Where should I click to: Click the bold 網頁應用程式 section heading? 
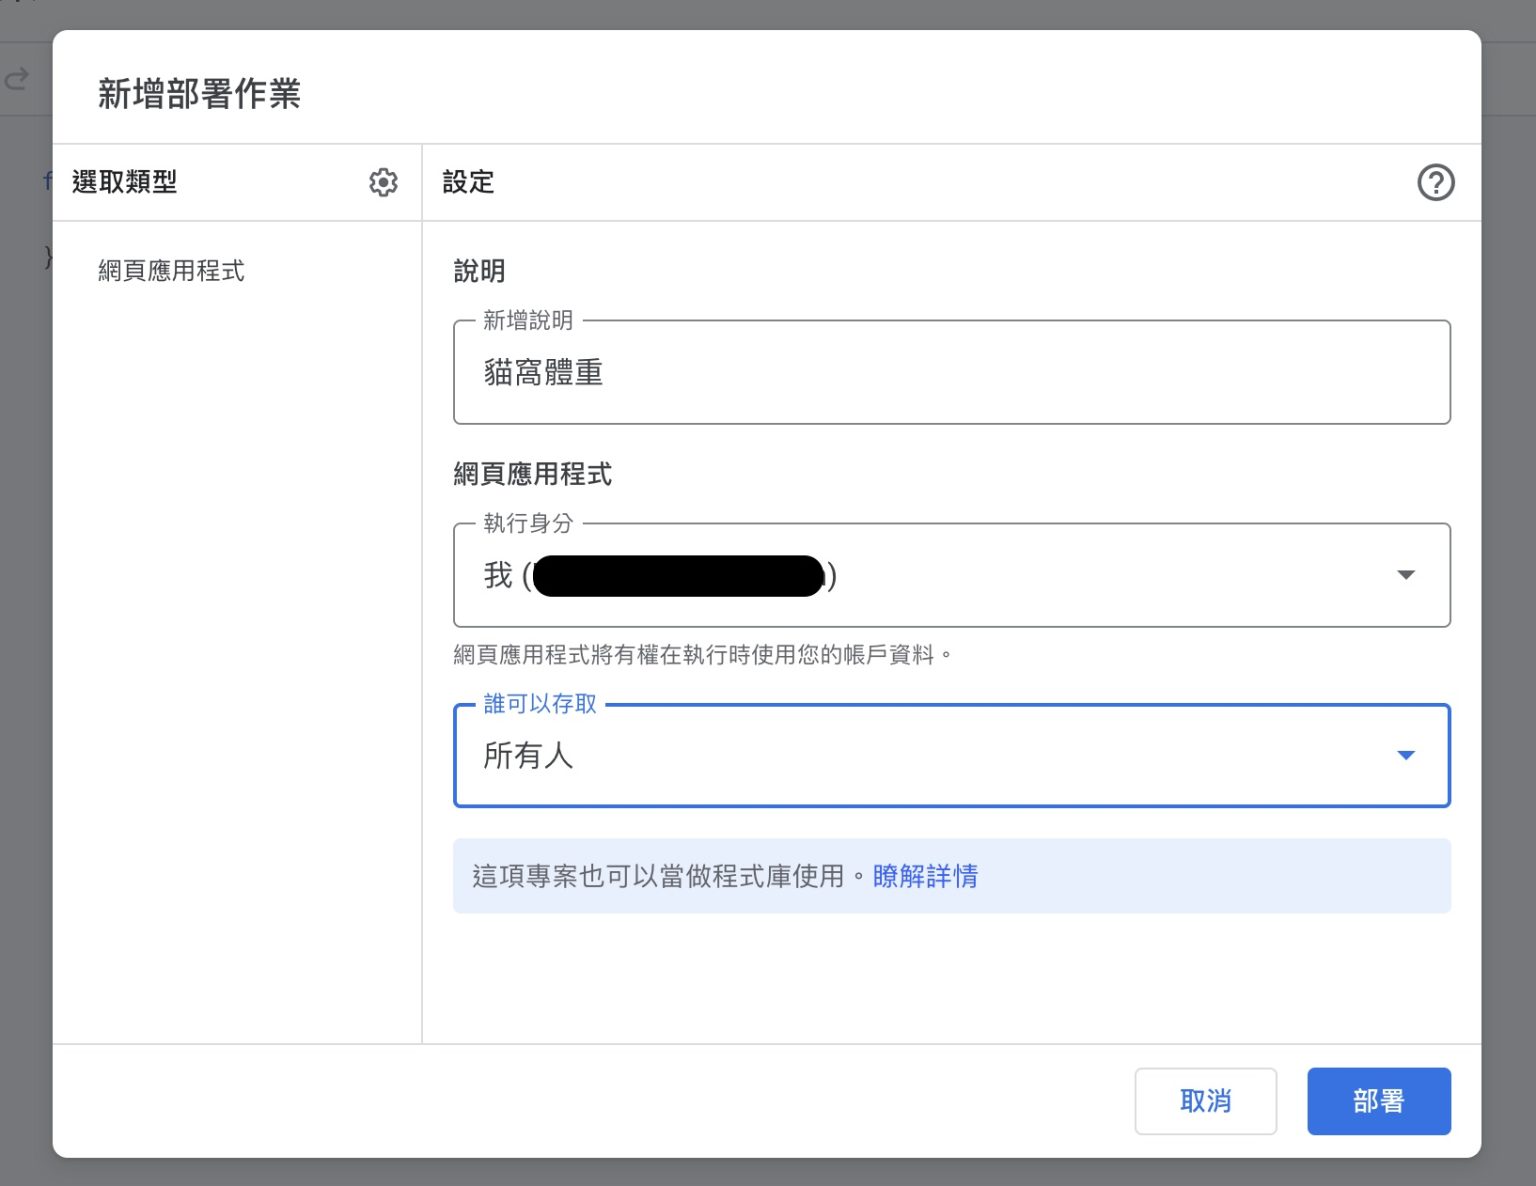click(x=532, y=474)
